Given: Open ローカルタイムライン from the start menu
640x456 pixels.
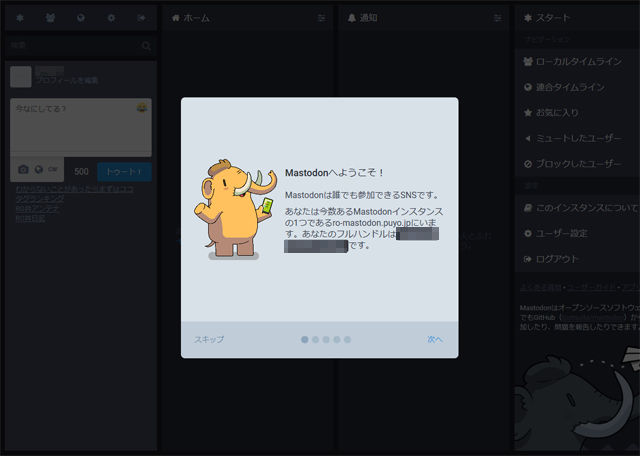Looking at the screenshot, I should click(577, 62).
